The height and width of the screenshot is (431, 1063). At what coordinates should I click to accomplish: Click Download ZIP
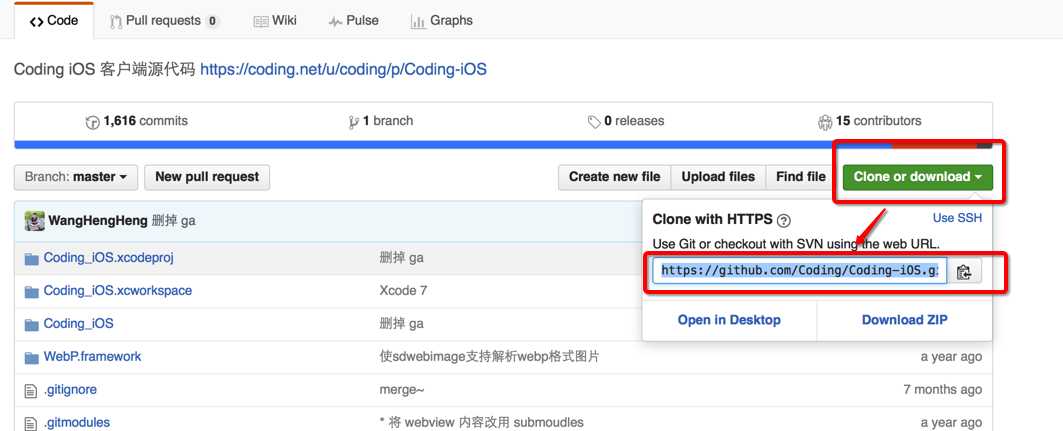click(x=904, y=320)
